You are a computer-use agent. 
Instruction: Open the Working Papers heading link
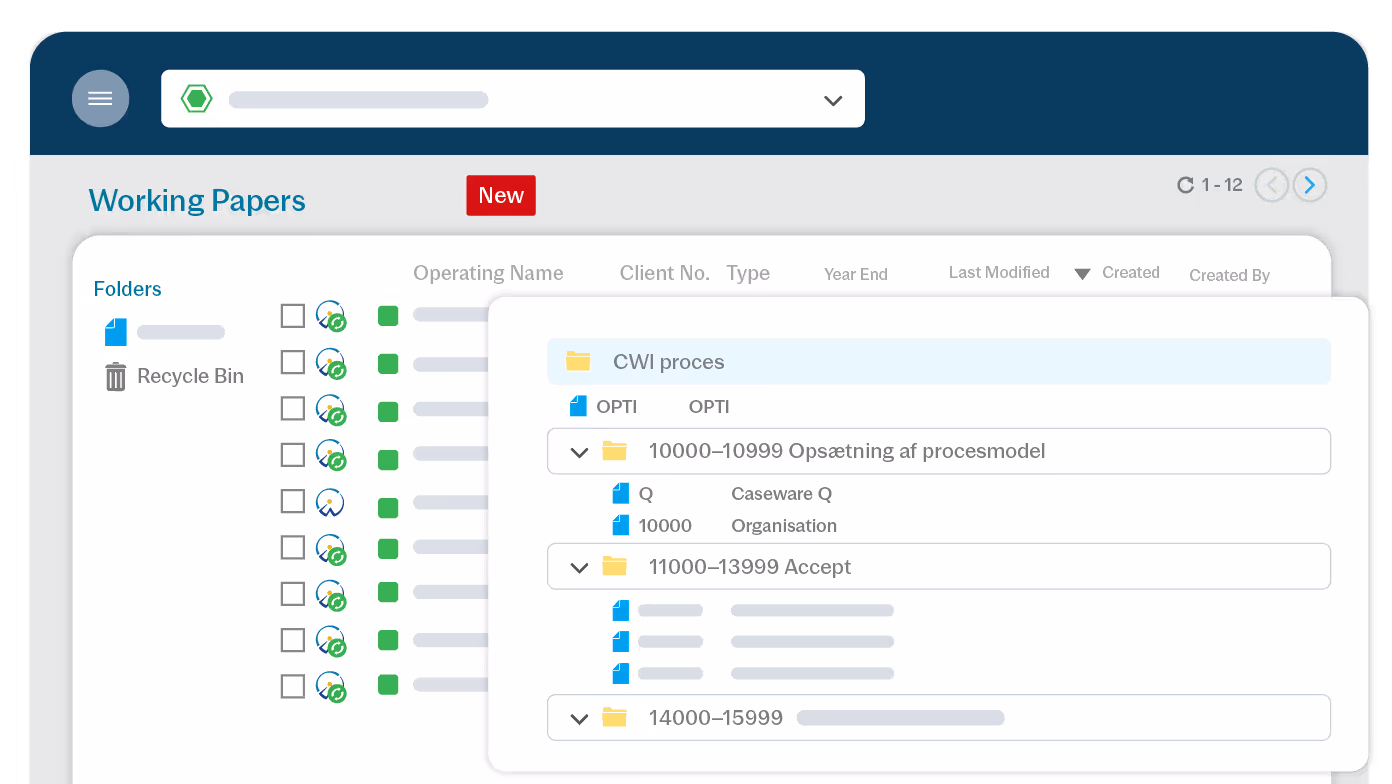(x=197, y=200)
